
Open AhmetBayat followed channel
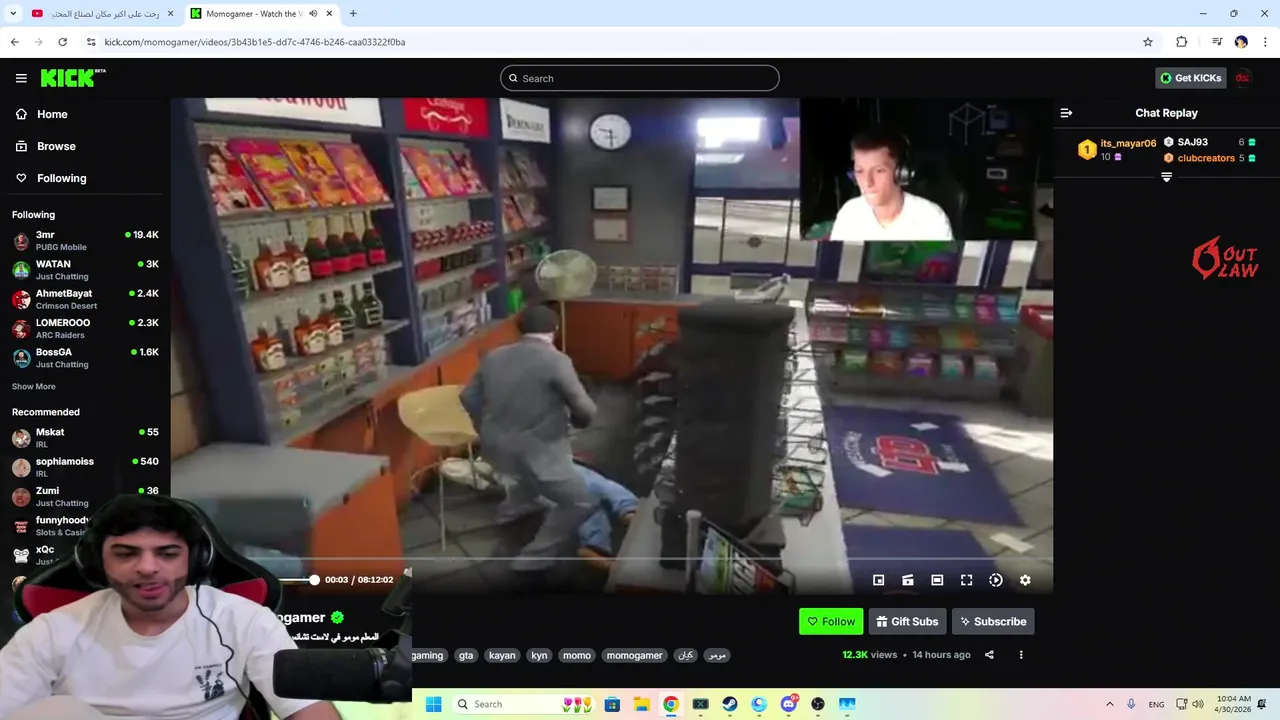85,299
